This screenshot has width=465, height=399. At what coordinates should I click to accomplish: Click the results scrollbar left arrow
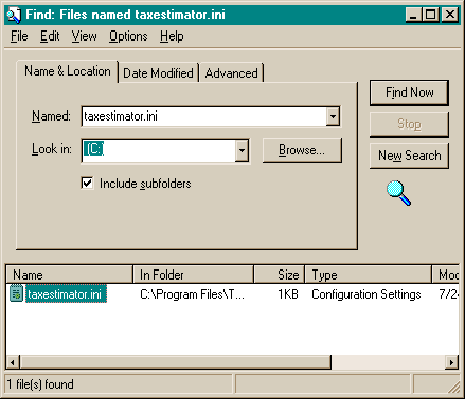[13, 362]
